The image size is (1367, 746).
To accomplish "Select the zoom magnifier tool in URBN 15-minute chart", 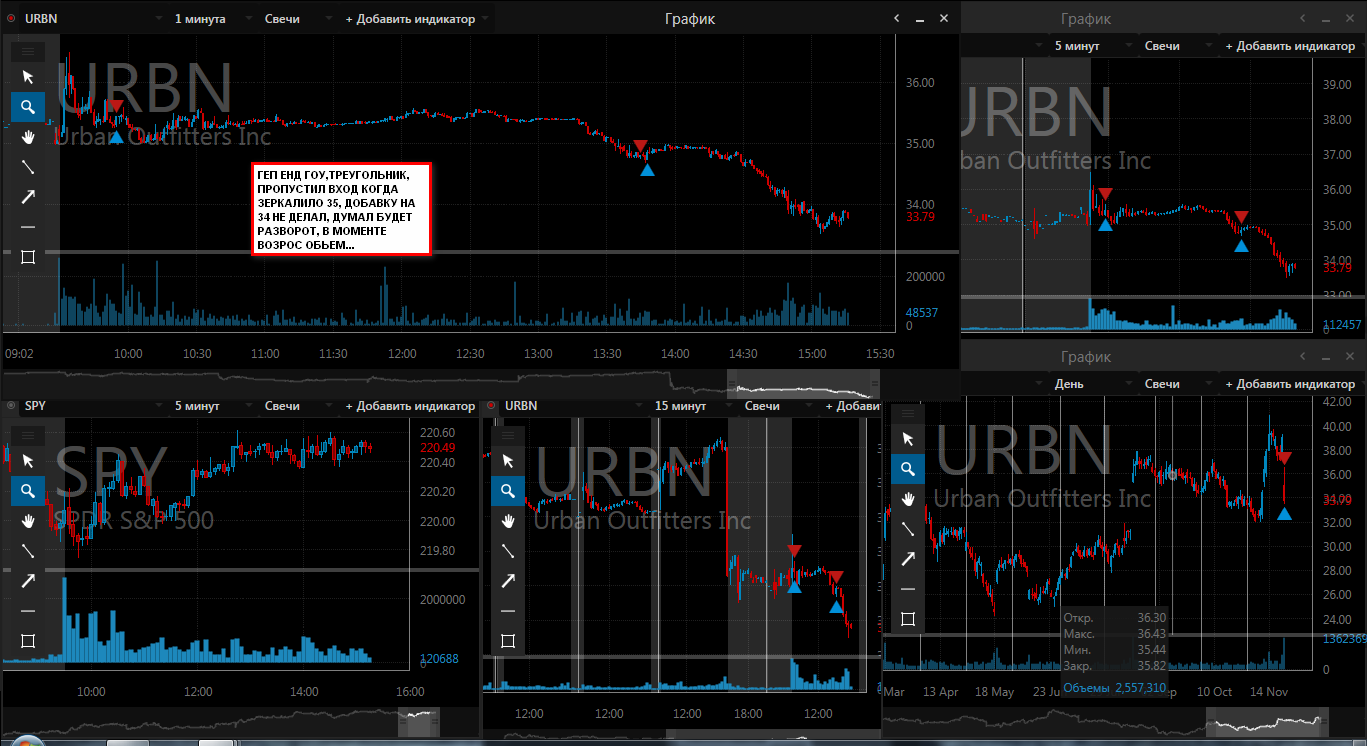I will click(508, 490).
